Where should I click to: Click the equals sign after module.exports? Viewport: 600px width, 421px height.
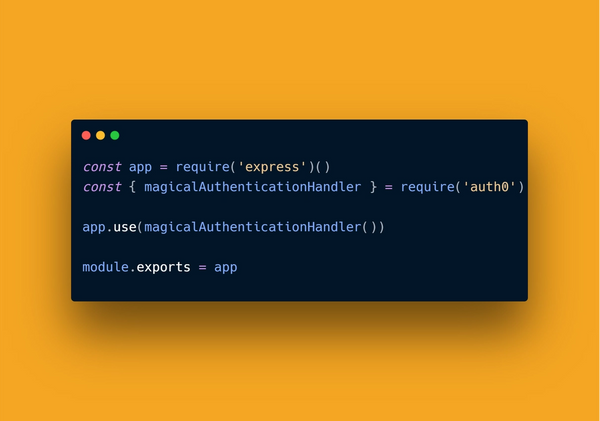point(202,267)
